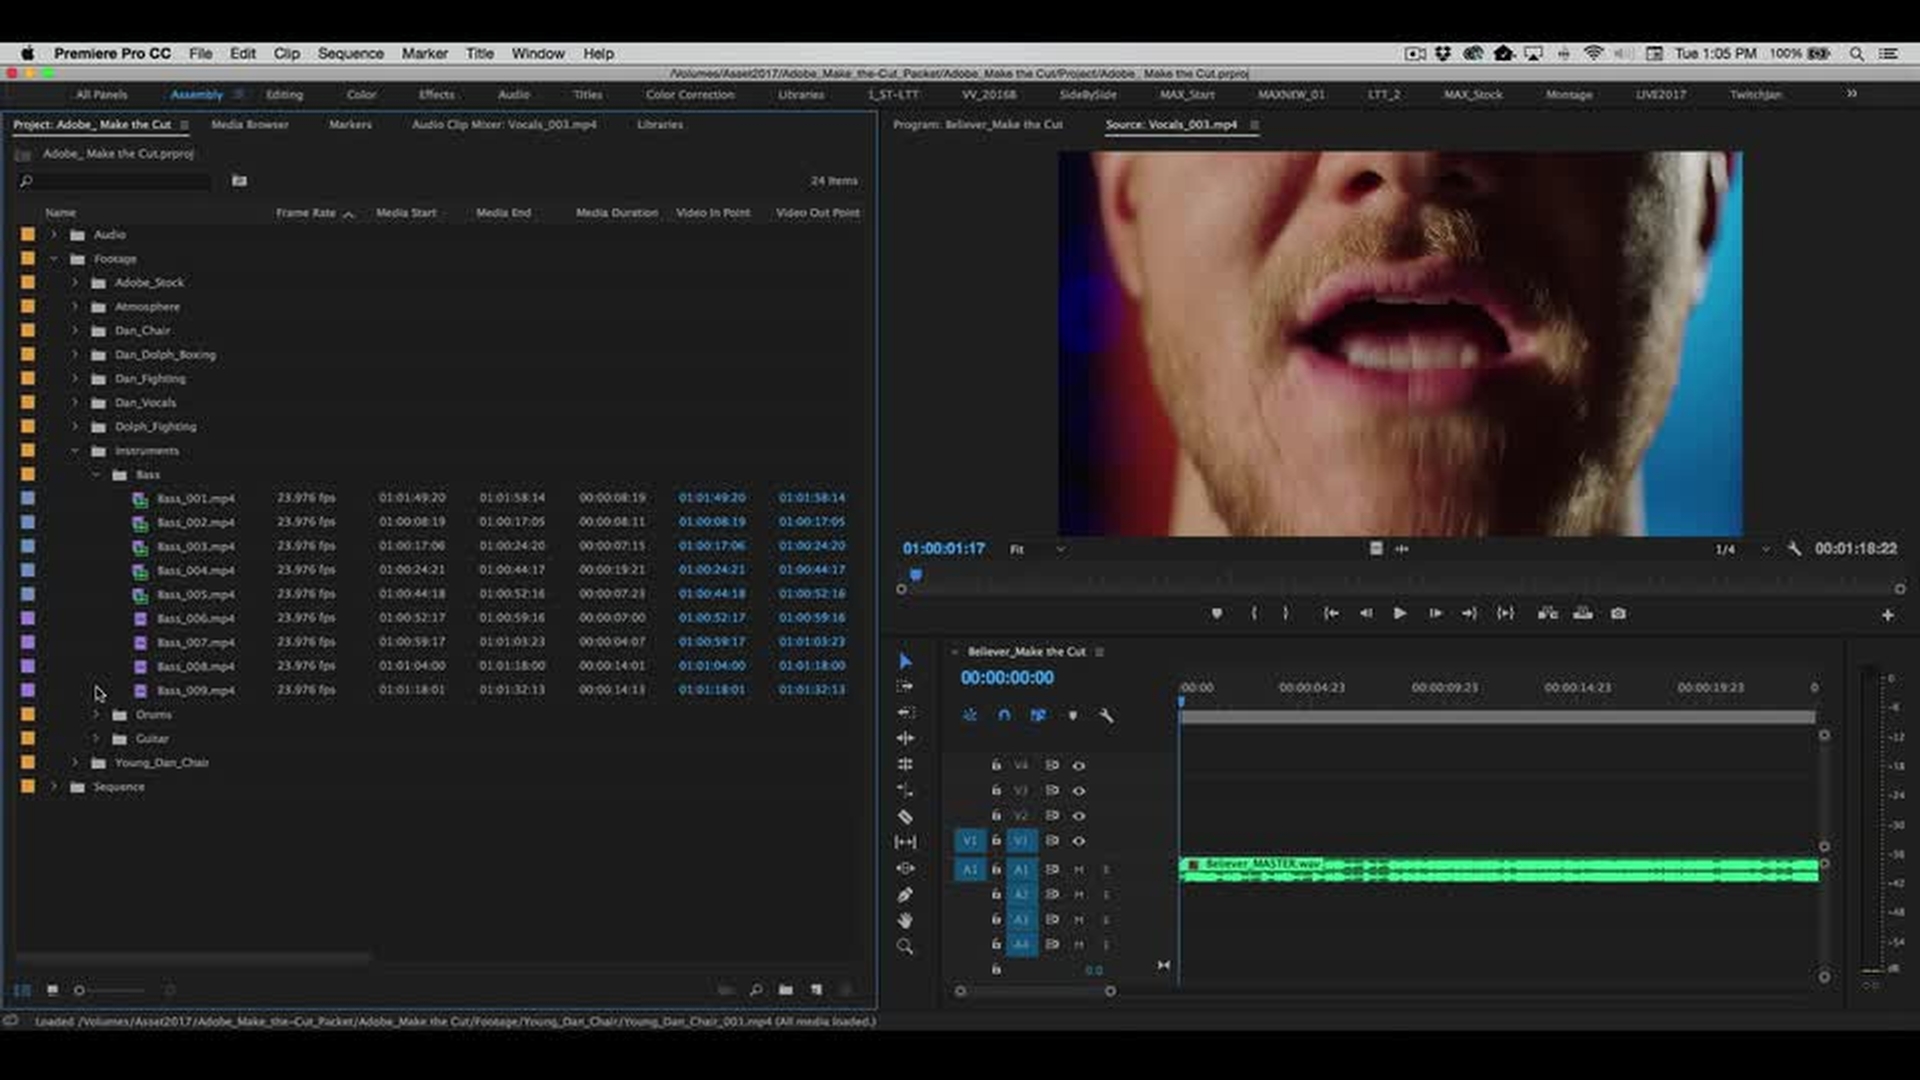Switch to Program: Believer_Make the Cut tab
This screenshot has height=1080, width=1920.
point(978,125)
